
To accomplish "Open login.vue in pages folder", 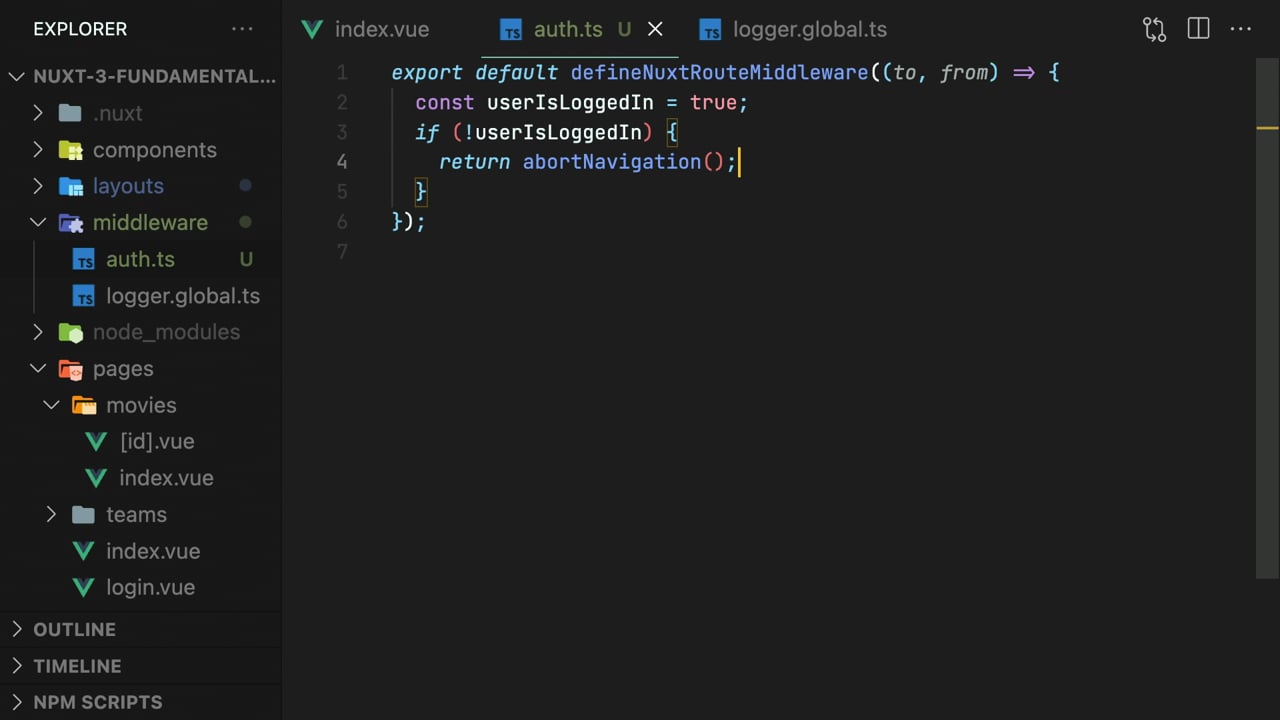I will [150, 587].
